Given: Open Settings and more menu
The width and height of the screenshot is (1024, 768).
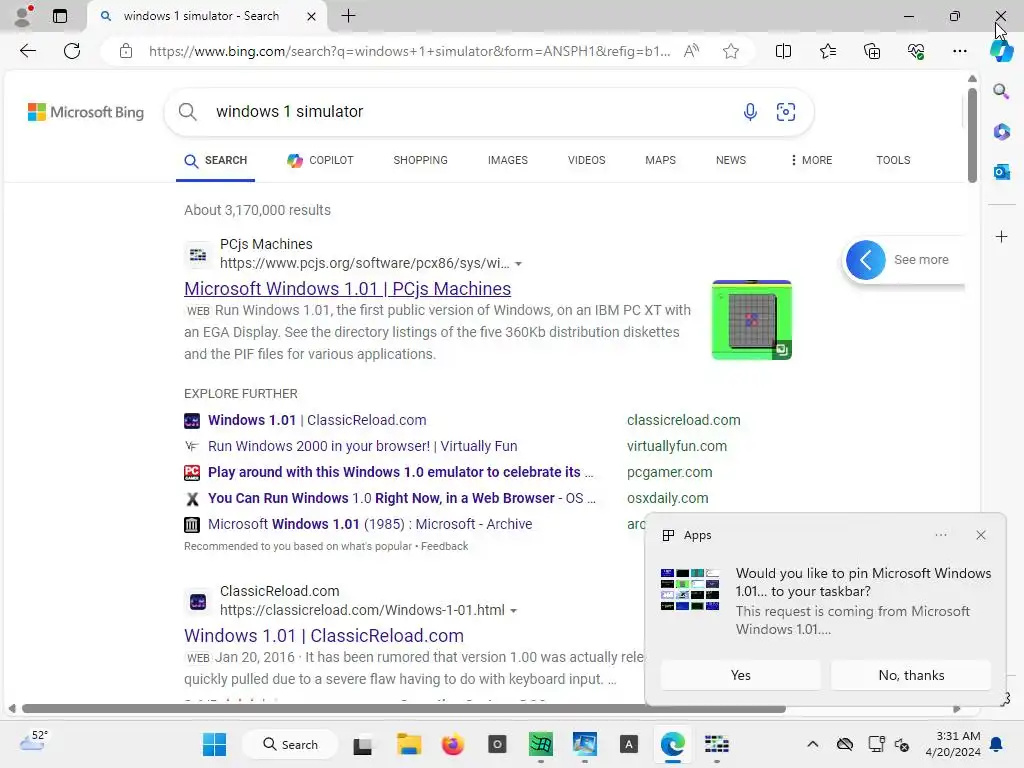Looking at the screenshot, I should click(x=959, y=51).
